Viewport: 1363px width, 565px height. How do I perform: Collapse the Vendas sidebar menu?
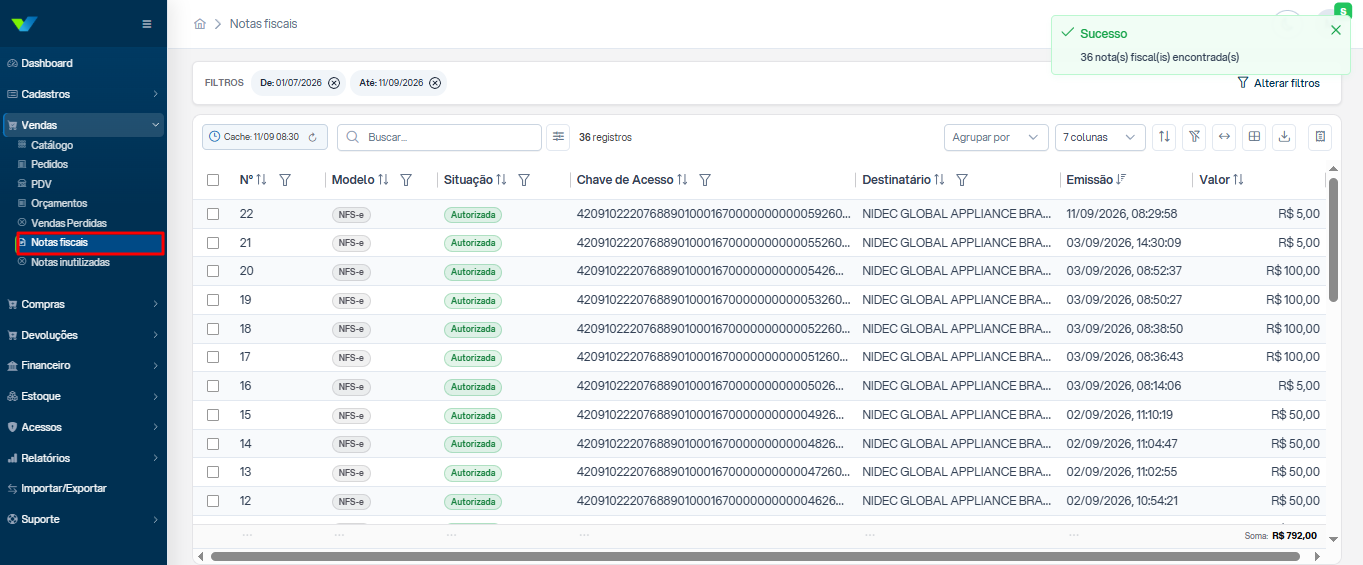tap(83, 125)
